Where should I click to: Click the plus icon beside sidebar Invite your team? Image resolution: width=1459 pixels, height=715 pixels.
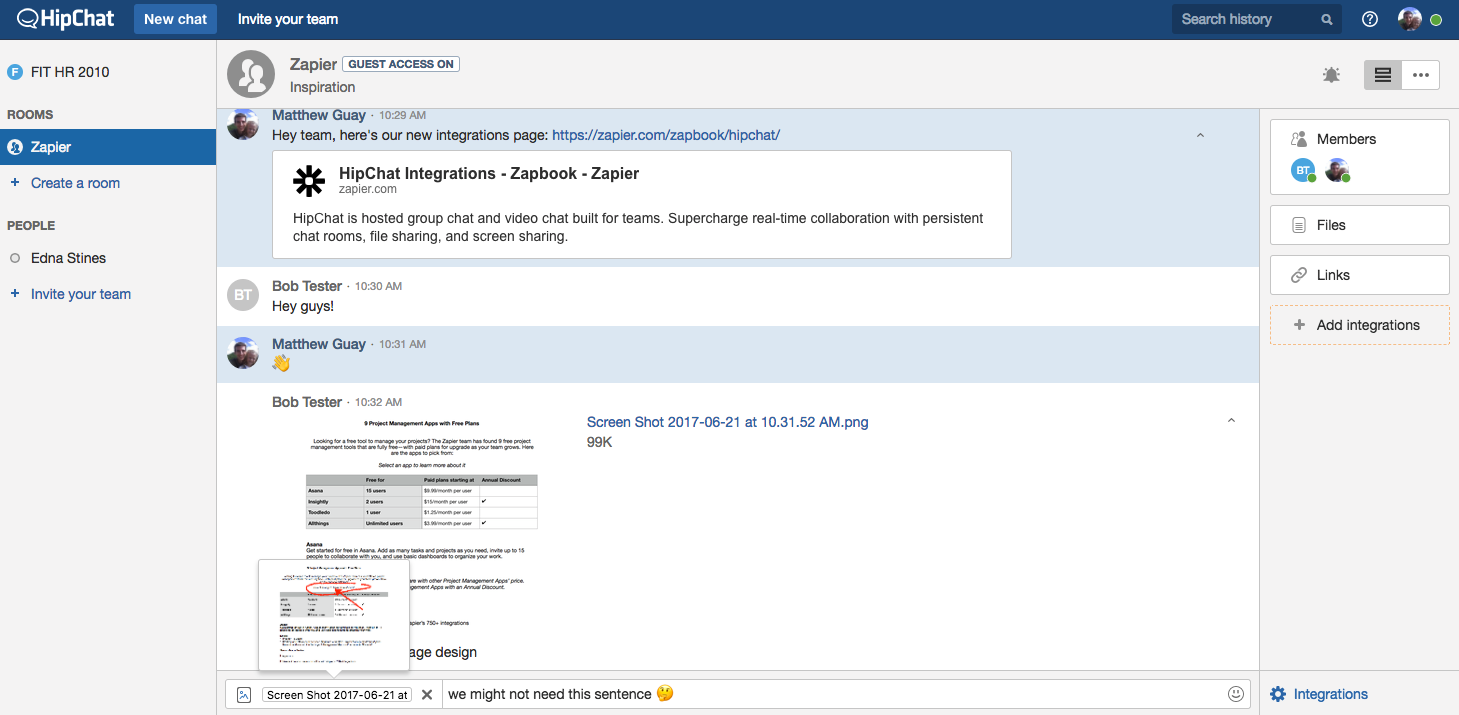click(x=15, y=294)
